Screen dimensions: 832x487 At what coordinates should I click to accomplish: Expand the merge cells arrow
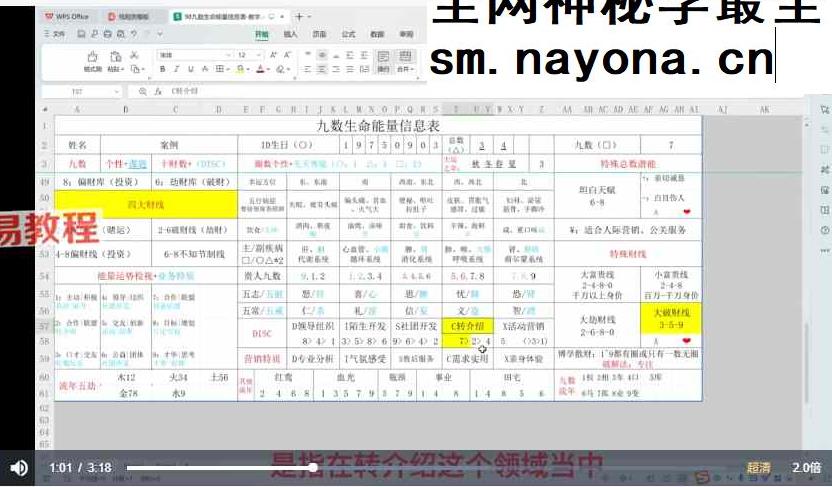(x=412, y=69)
